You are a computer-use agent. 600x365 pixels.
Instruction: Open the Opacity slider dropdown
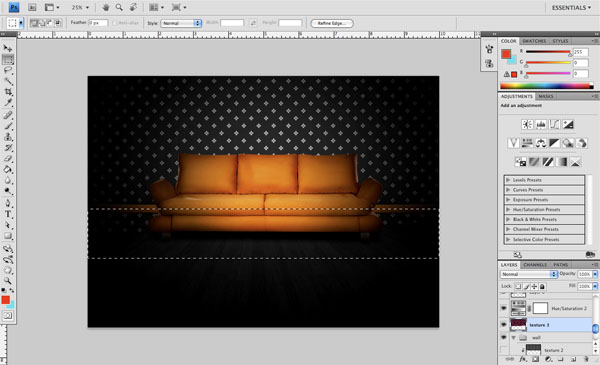coord(595,274)
